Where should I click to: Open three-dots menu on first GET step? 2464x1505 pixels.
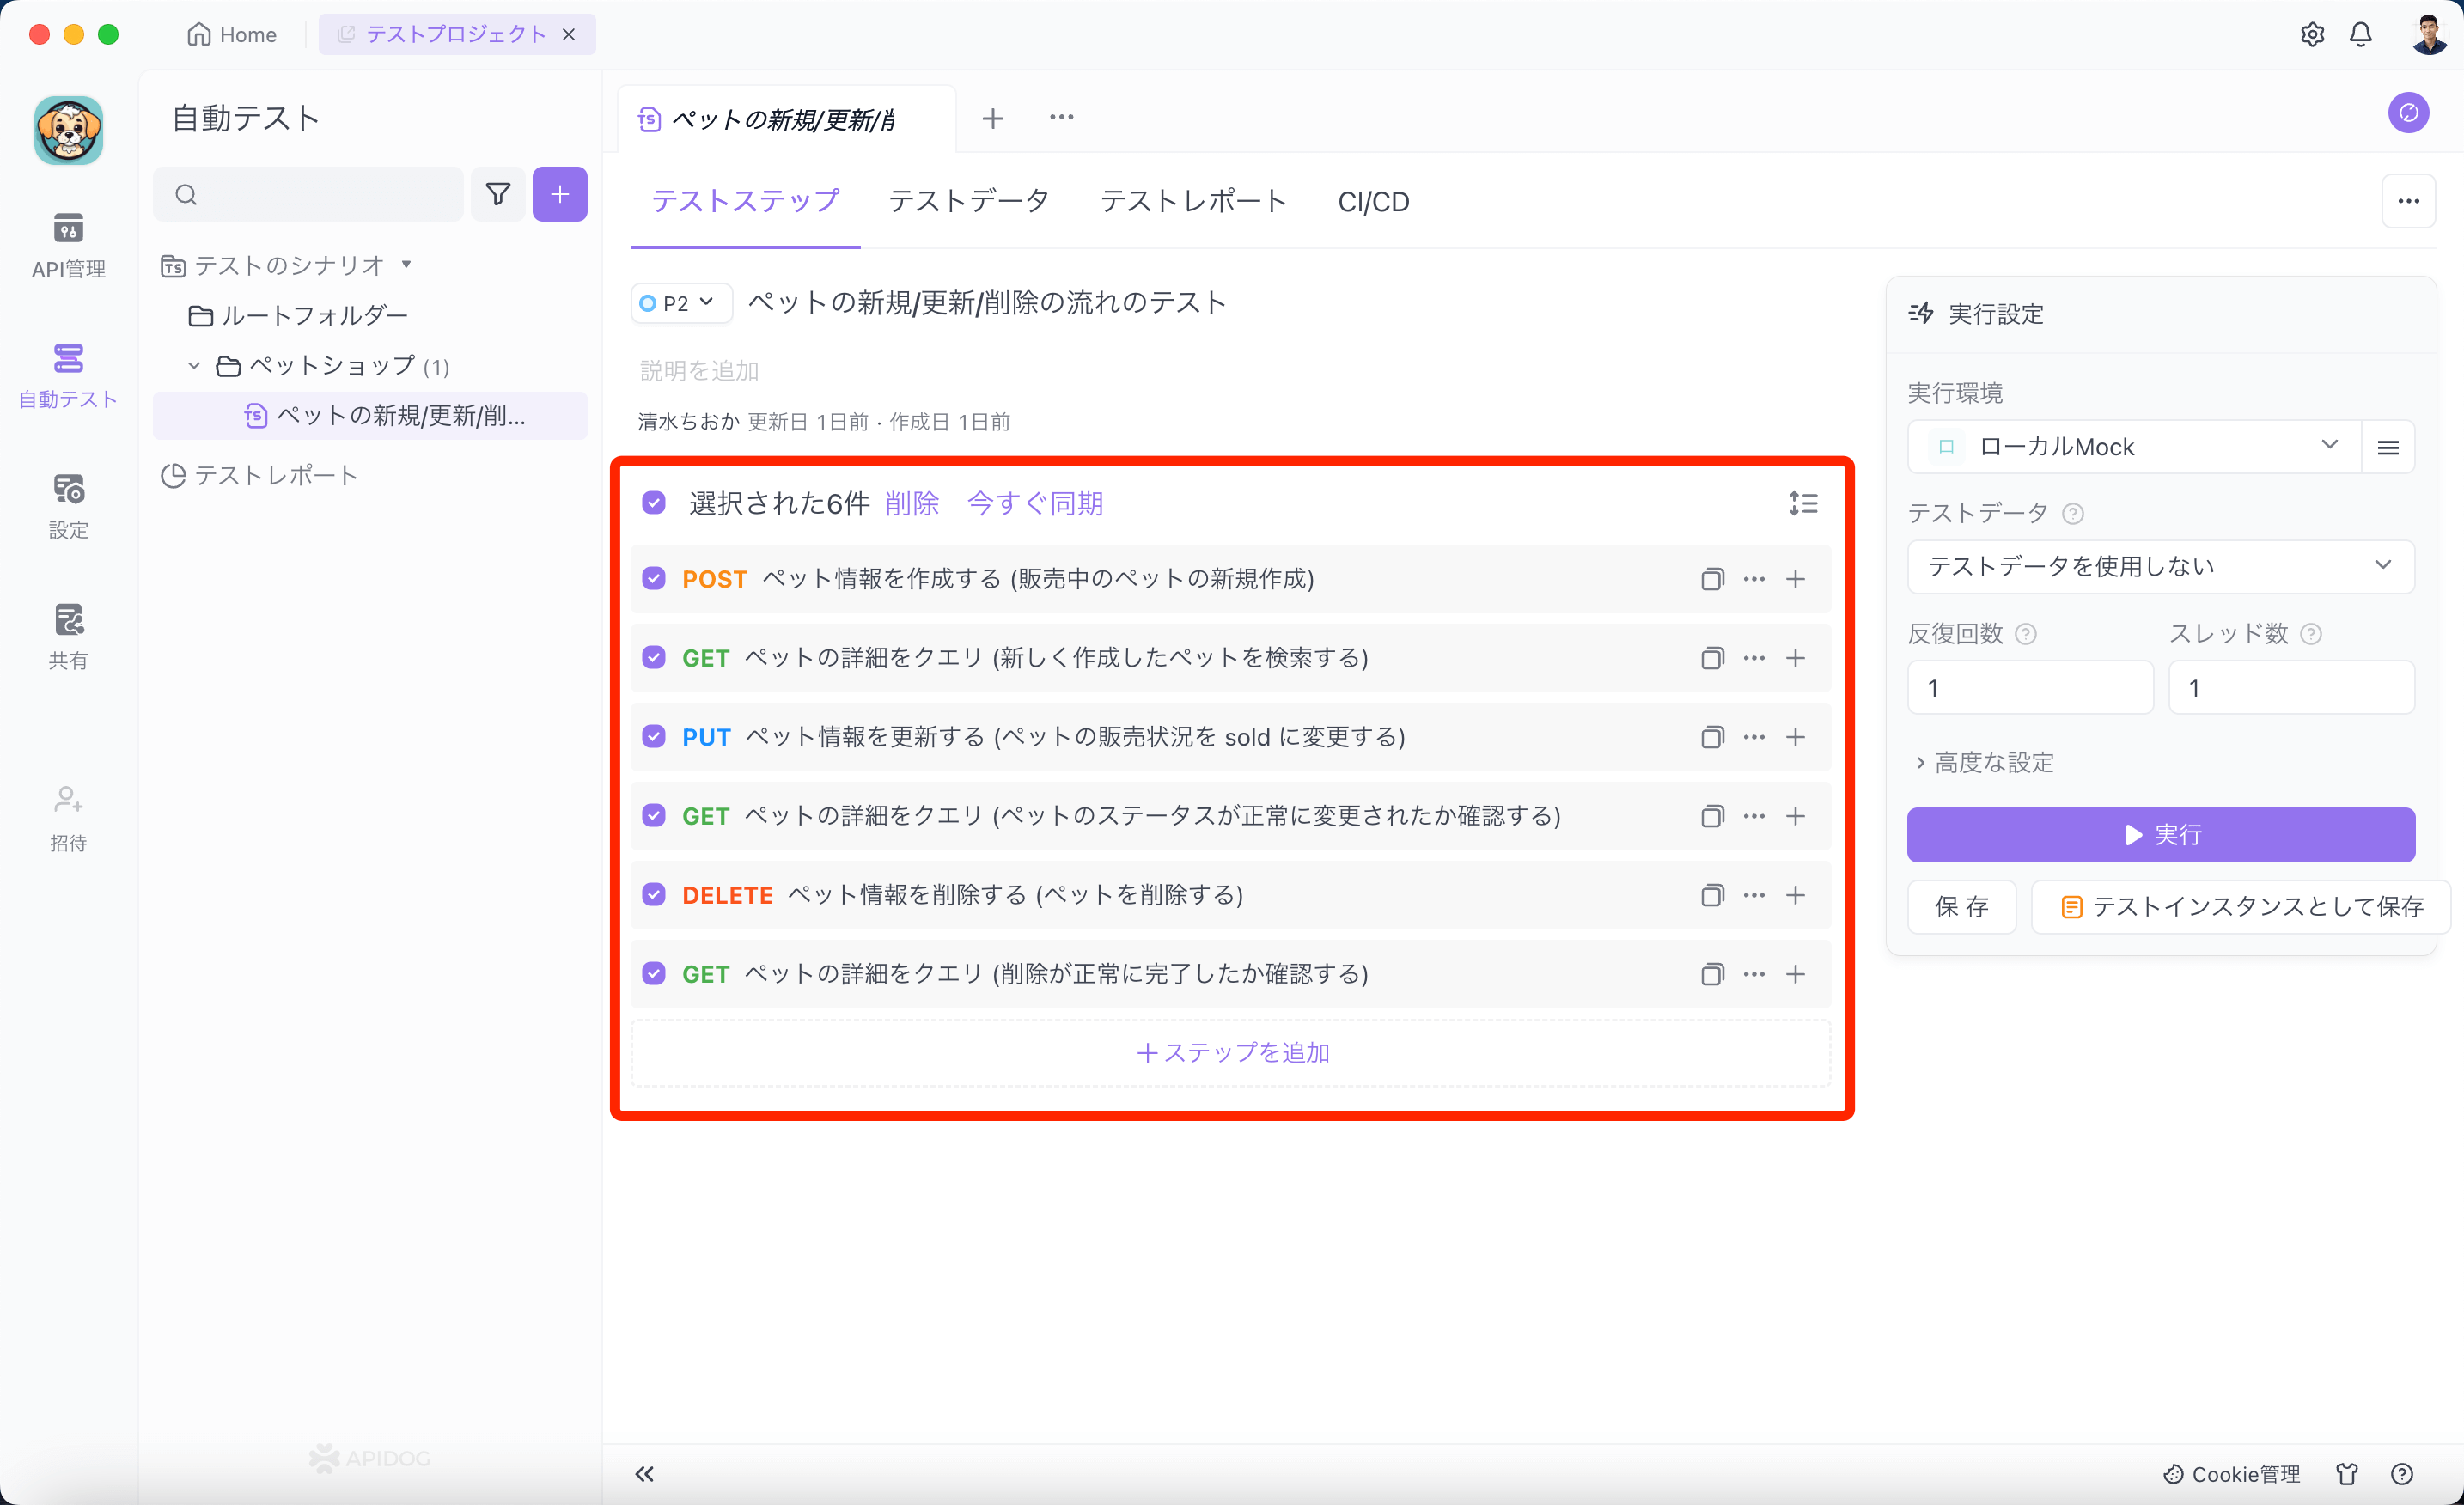coord(1754,658)
